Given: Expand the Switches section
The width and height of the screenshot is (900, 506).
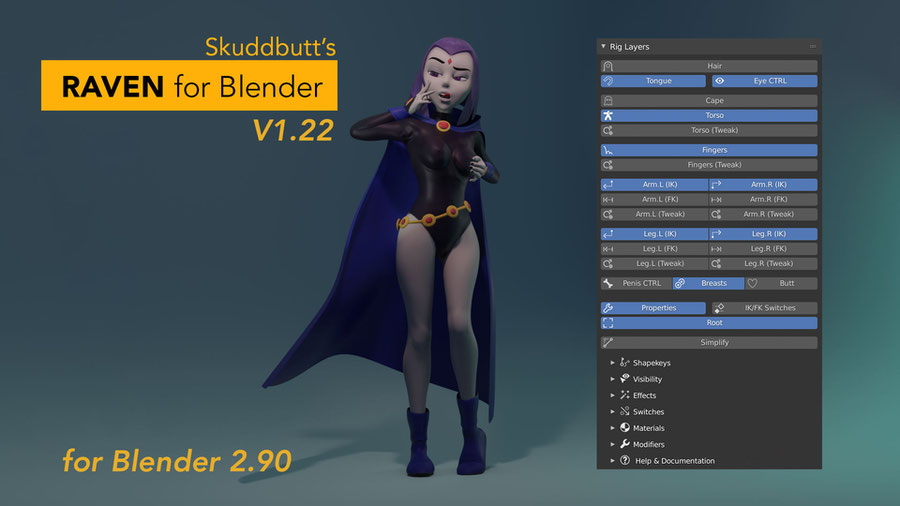Looking at the screenshot, I should pos(612,411).
